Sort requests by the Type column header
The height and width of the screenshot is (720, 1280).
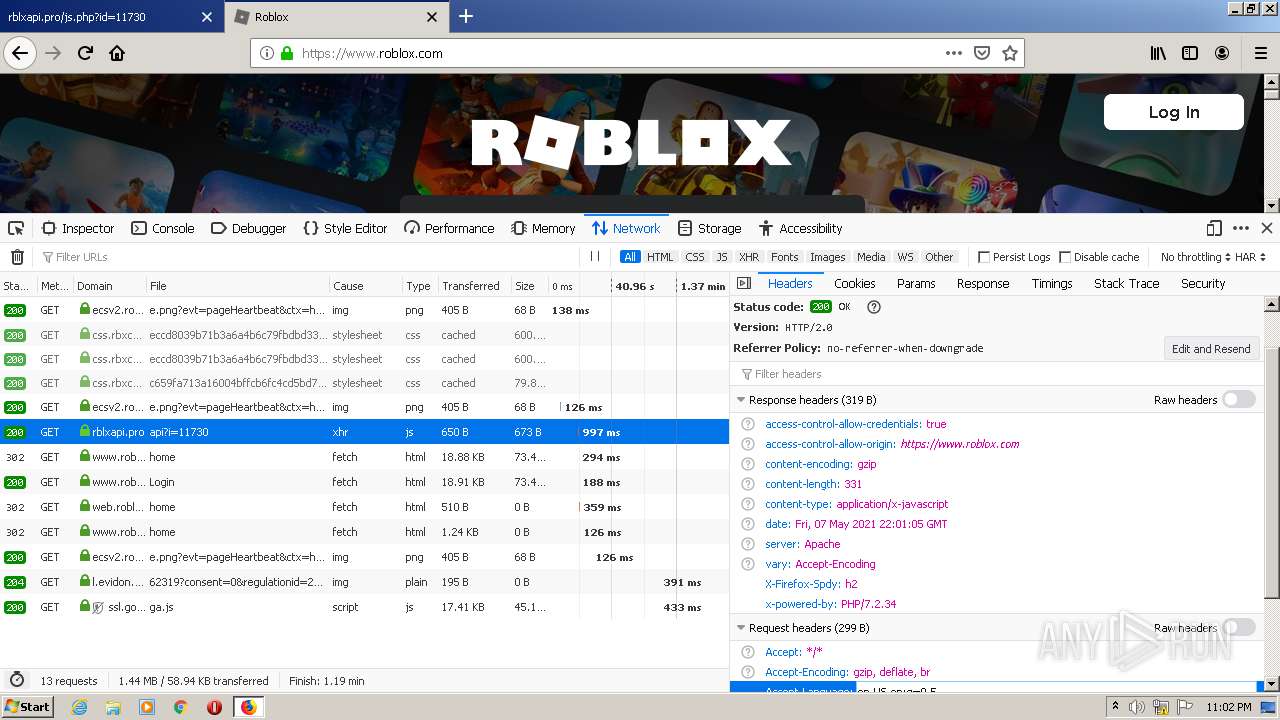[420, 286]
